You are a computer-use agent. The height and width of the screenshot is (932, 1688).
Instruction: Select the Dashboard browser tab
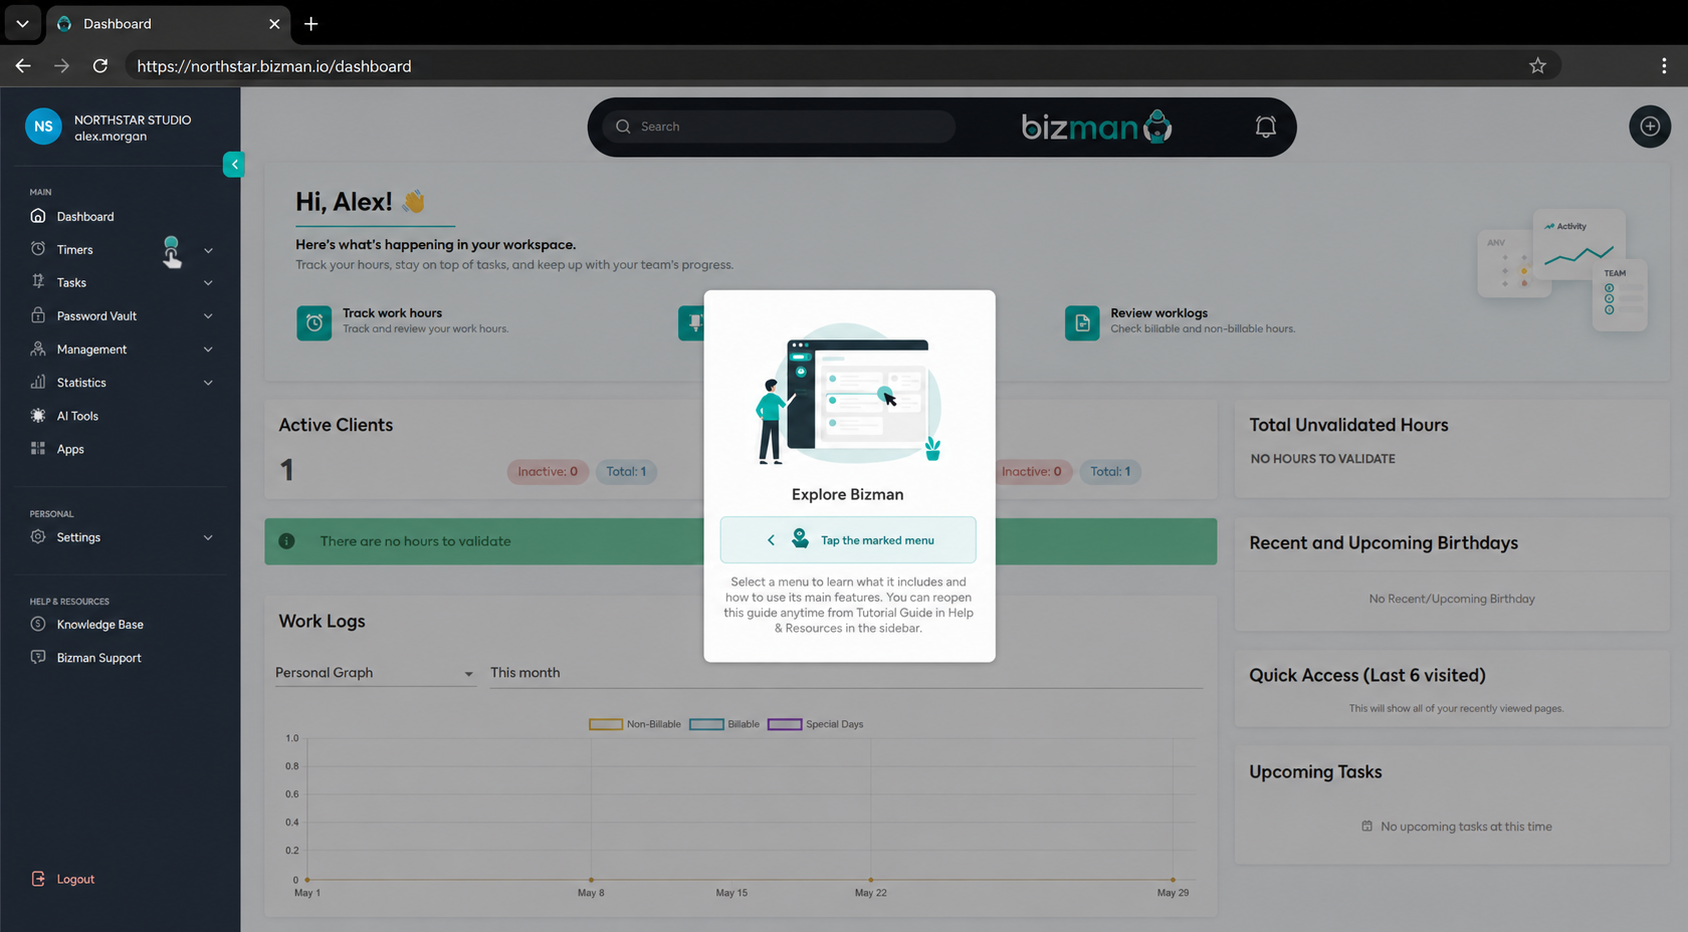[168, 24]
